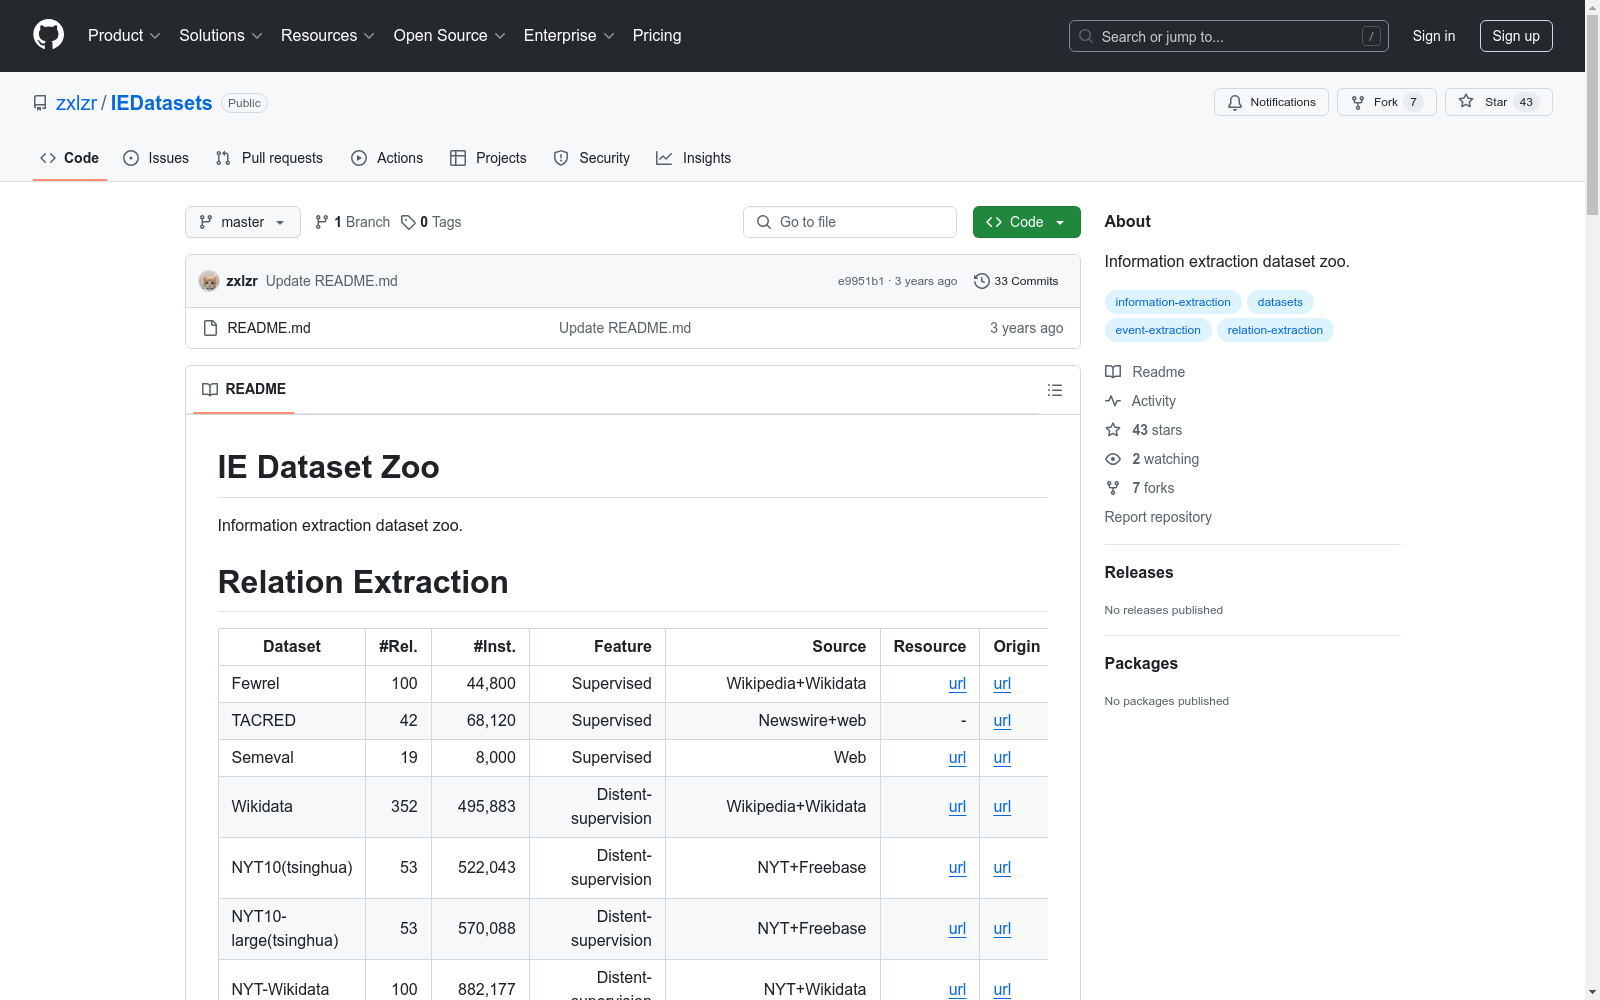Viewport: 1600px width, 1000px height.
Task: View the 7 forks link
Action: coord(1140,488)
